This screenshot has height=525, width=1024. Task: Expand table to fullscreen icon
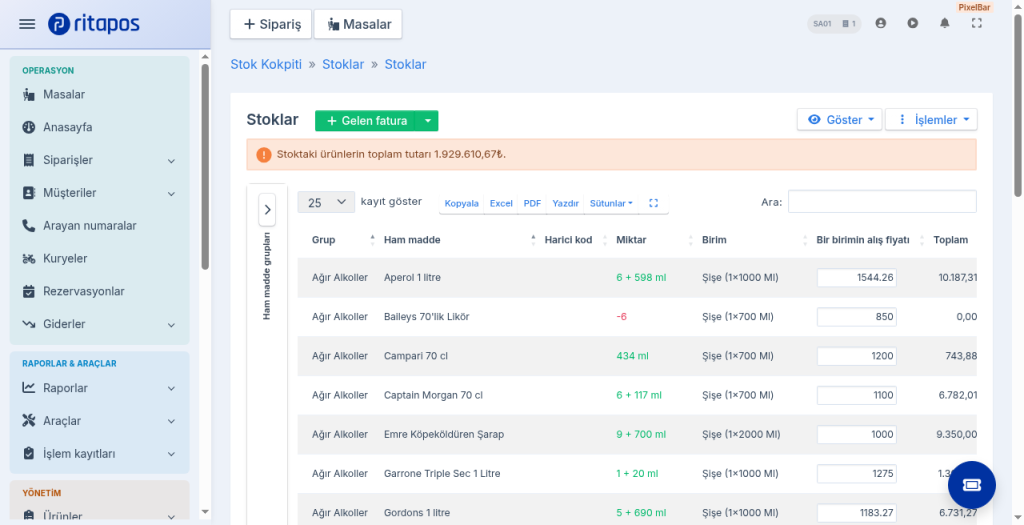pos(653,203)
